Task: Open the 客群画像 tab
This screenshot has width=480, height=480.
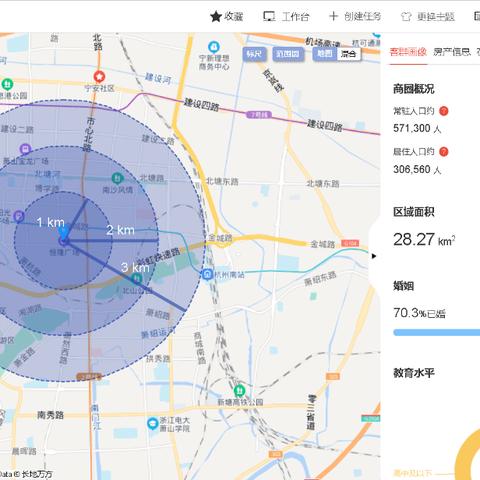Action: tap(408, 52)
